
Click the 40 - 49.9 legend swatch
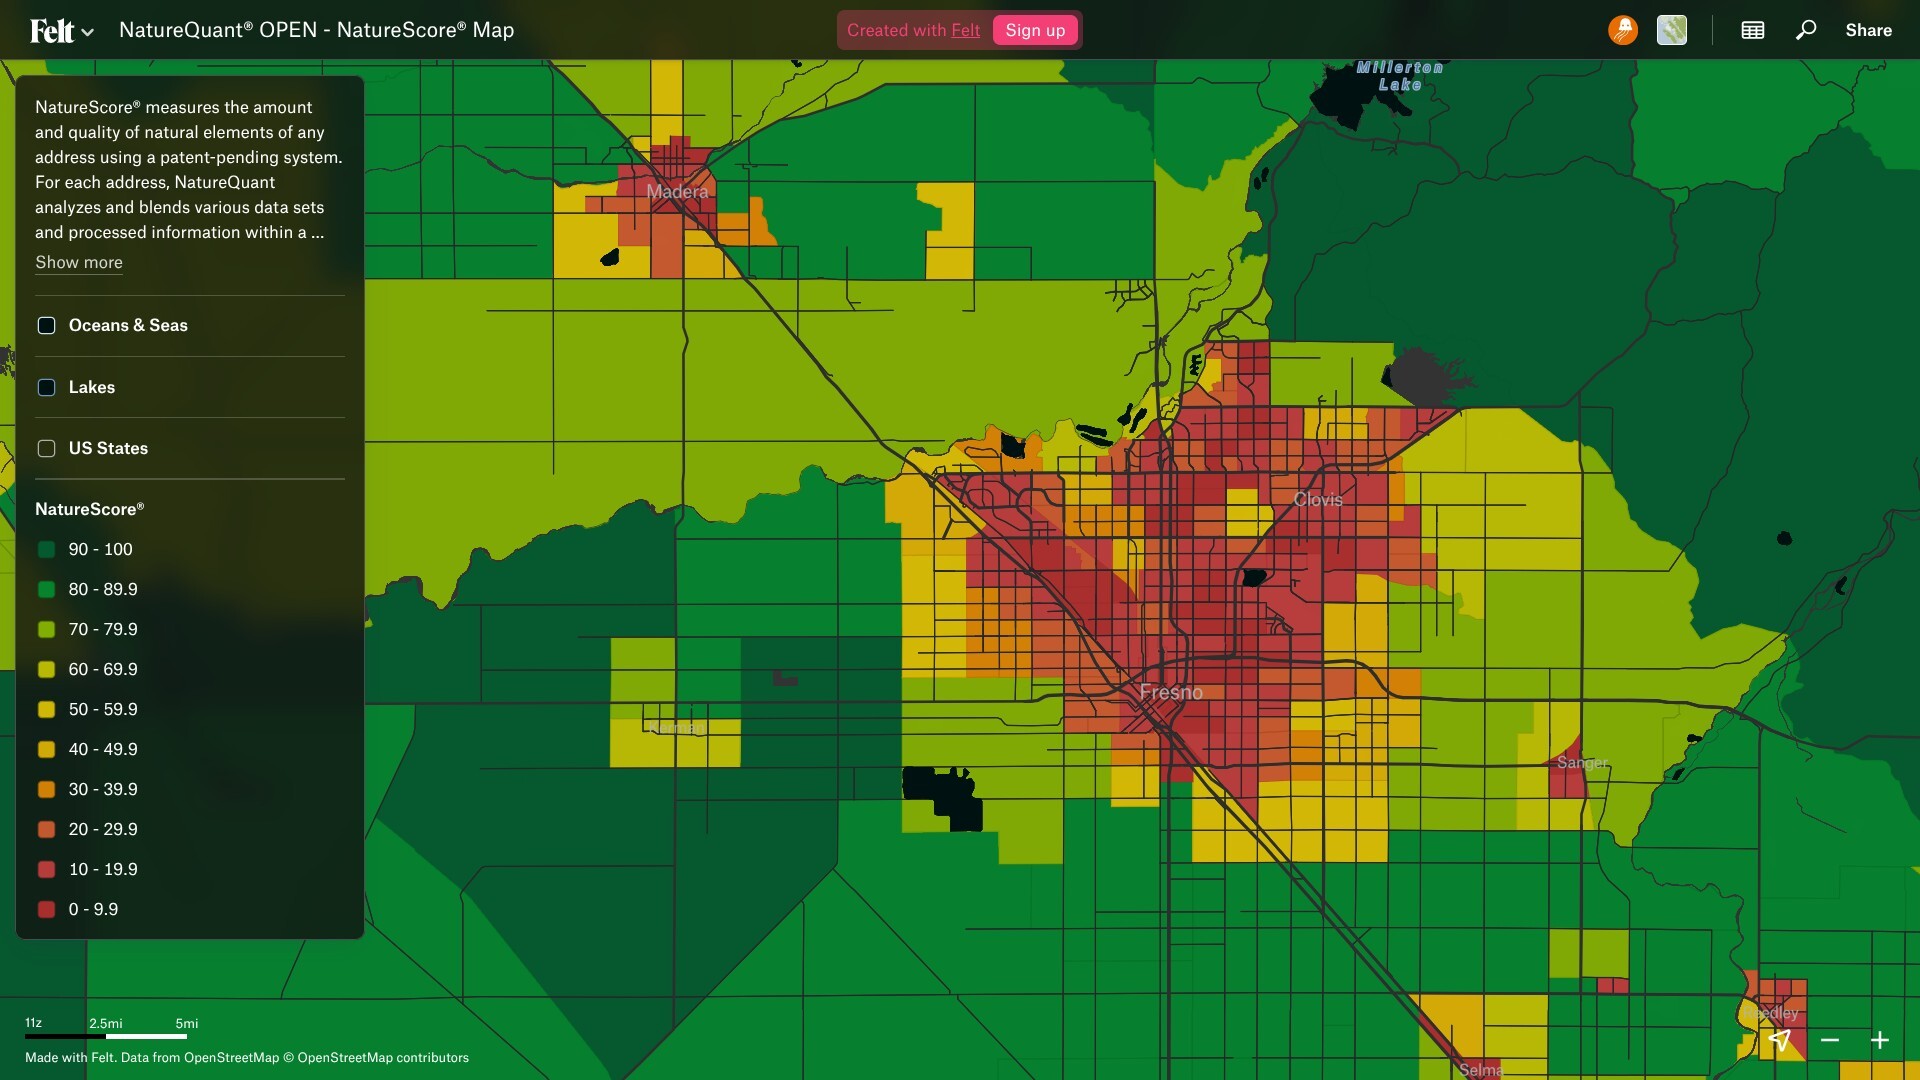point(46,749)
